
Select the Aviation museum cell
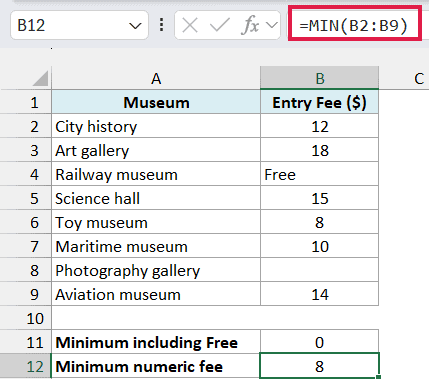(x=156, y=294)
